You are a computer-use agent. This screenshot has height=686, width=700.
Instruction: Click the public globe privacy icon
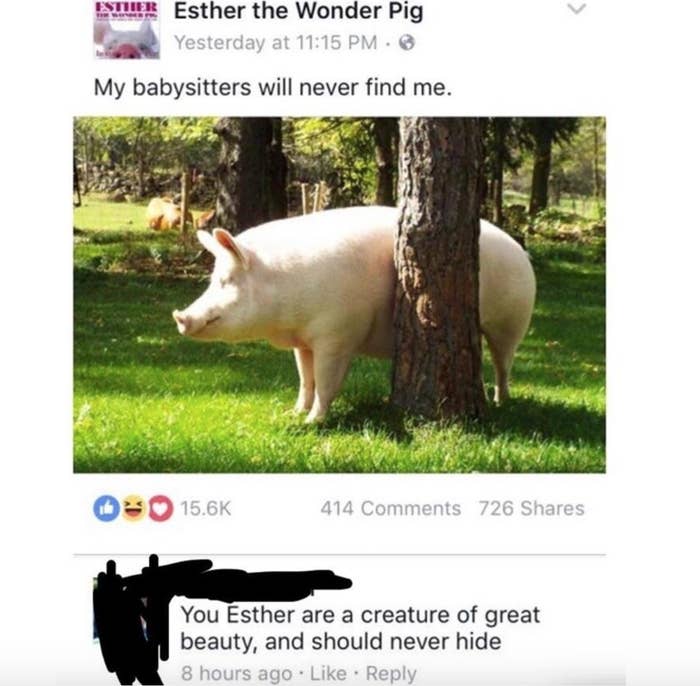click(407, 43)
